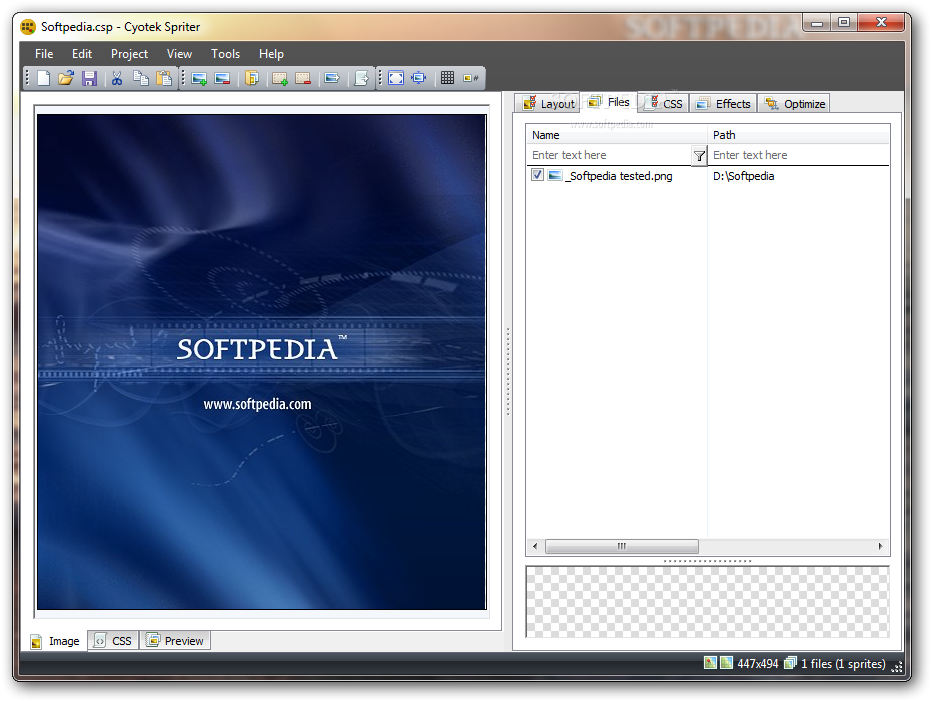Screen dimensions: 932x702
Task: Click the checkered preview pane below file list
Action: 707,602
